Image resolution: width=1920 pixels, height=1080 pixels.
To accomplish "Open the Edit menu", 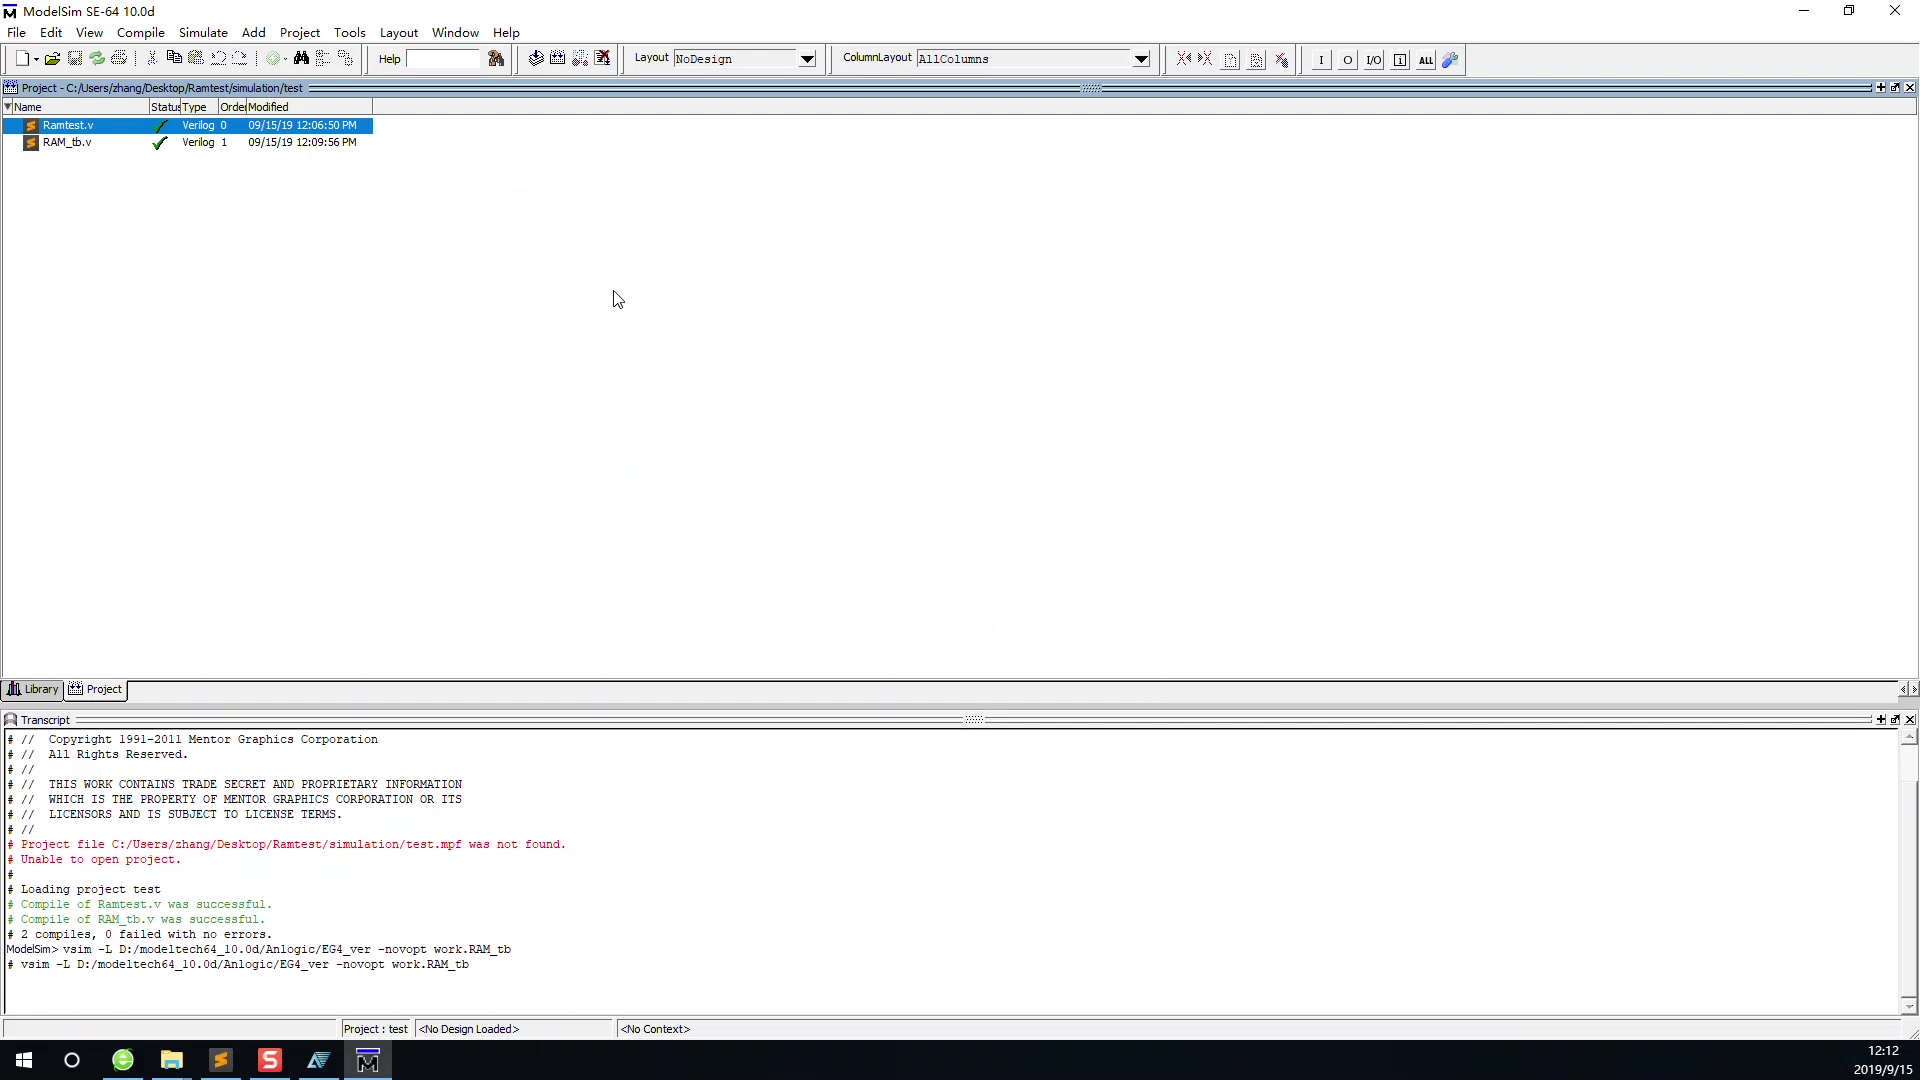I will [51, 32].
